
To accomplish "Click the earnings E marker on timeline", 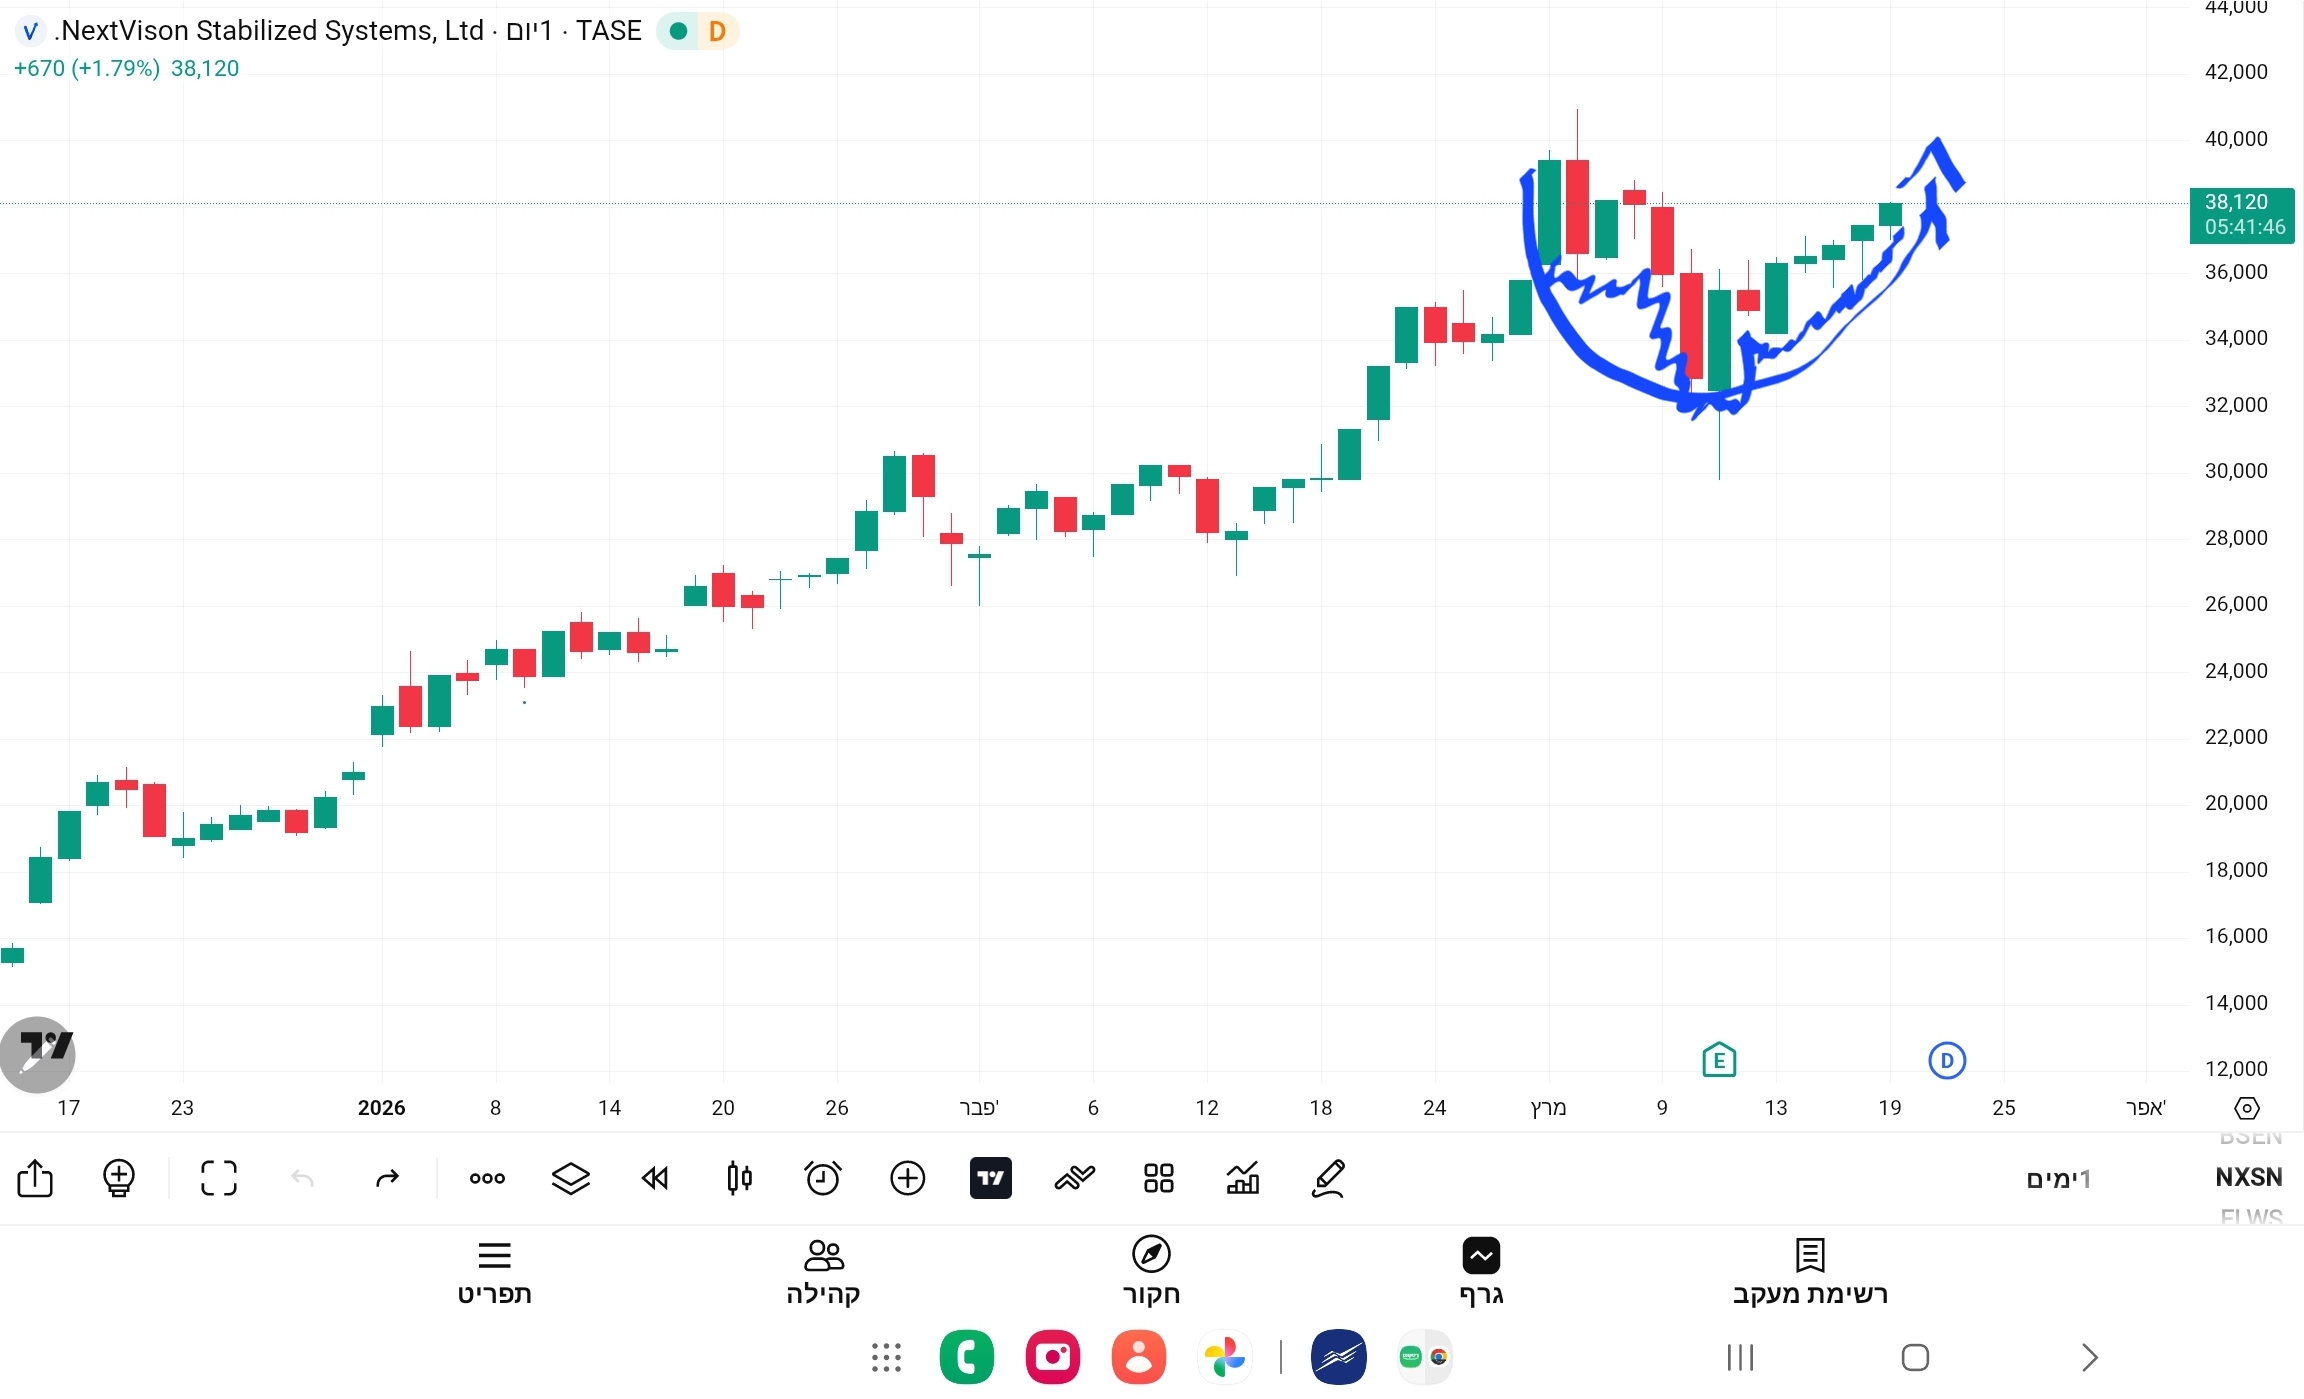I will pyautogui.click(x=1719, y=1060).
